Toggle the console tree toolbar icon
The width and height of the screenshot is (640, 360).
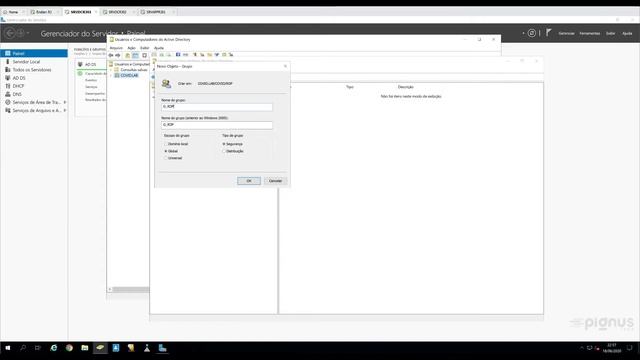(x=135, y=55)
